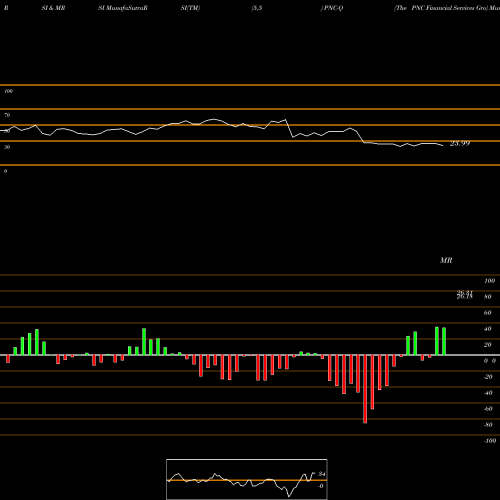Click the MR axis label '-100'

tap(490, 441)
